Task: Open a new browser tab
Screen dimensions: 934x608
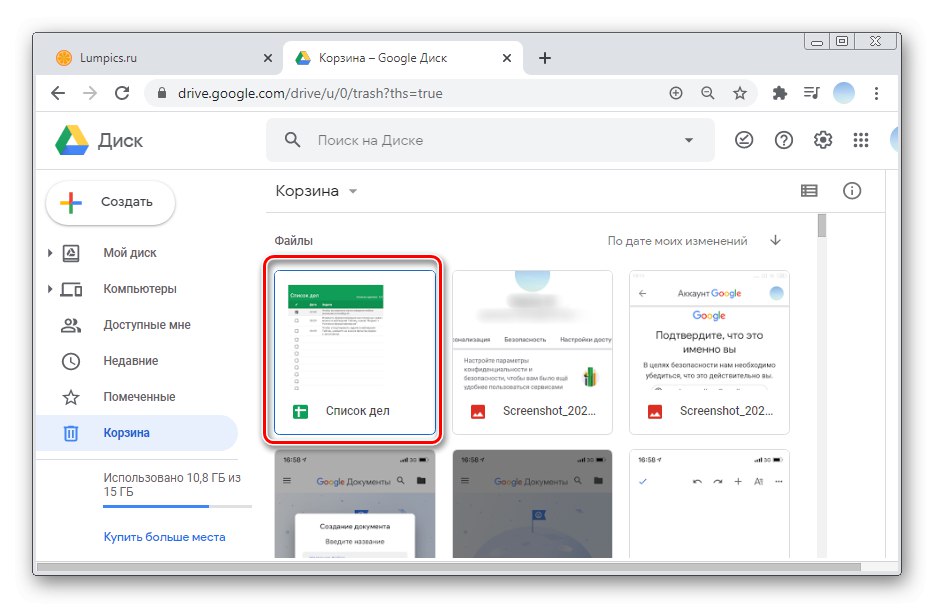Action: tap(544, 58)
